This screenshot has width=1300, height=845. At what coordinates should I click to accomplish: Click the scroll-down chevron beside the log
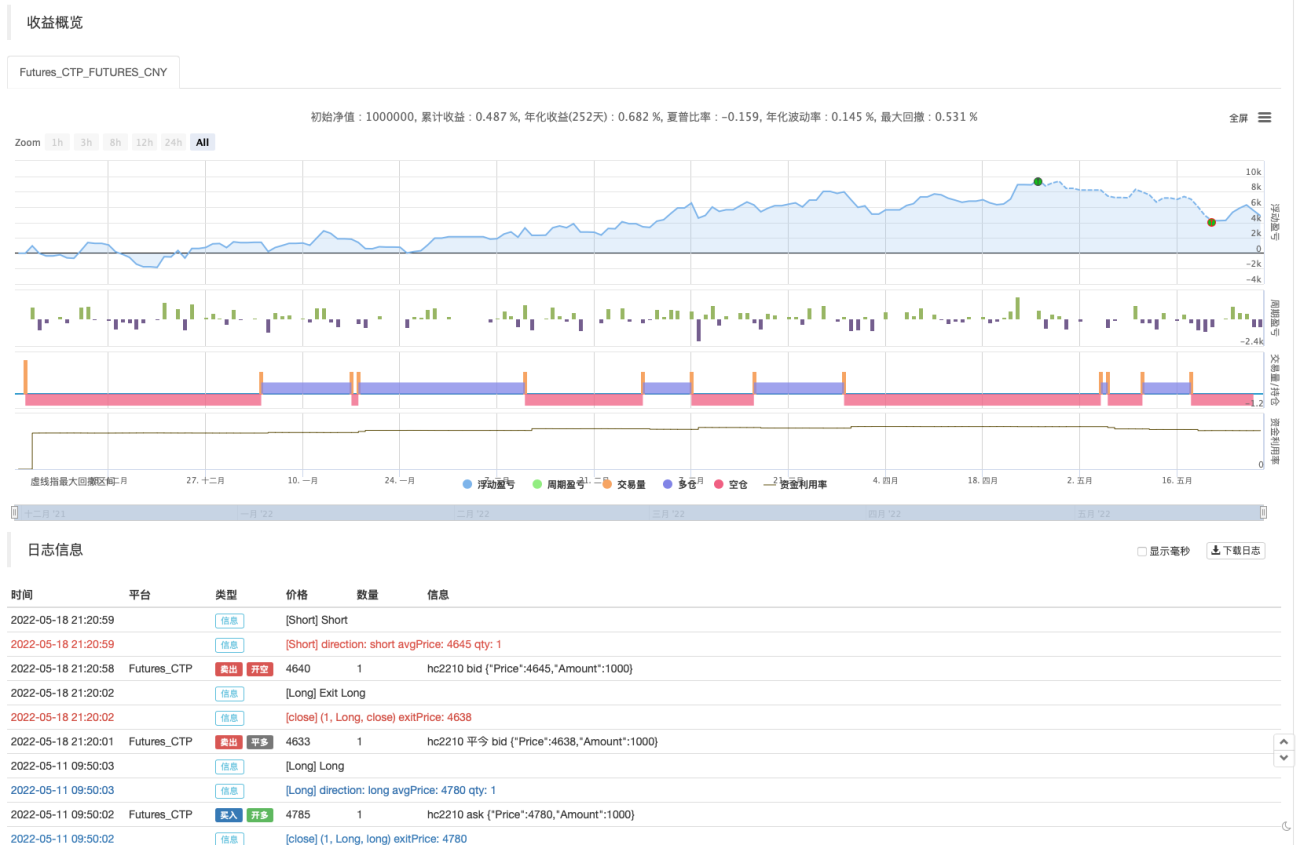pyautogui.click(x=1282, y=759)
